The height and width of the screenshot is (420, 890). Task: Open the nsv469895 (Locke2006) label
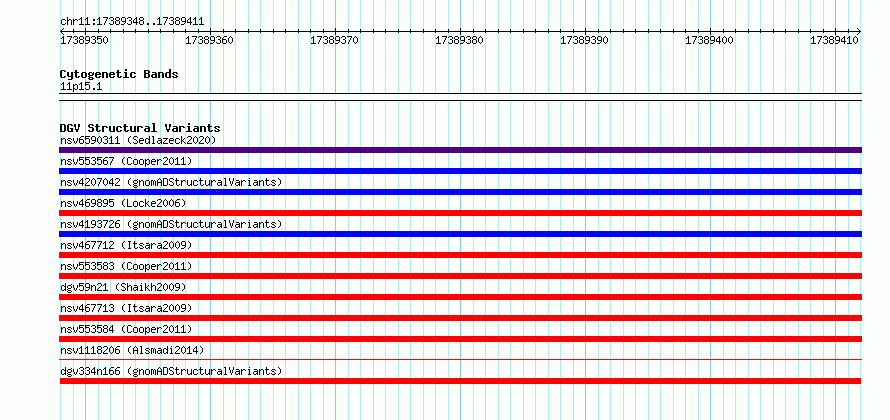click(x=123, y=203)
